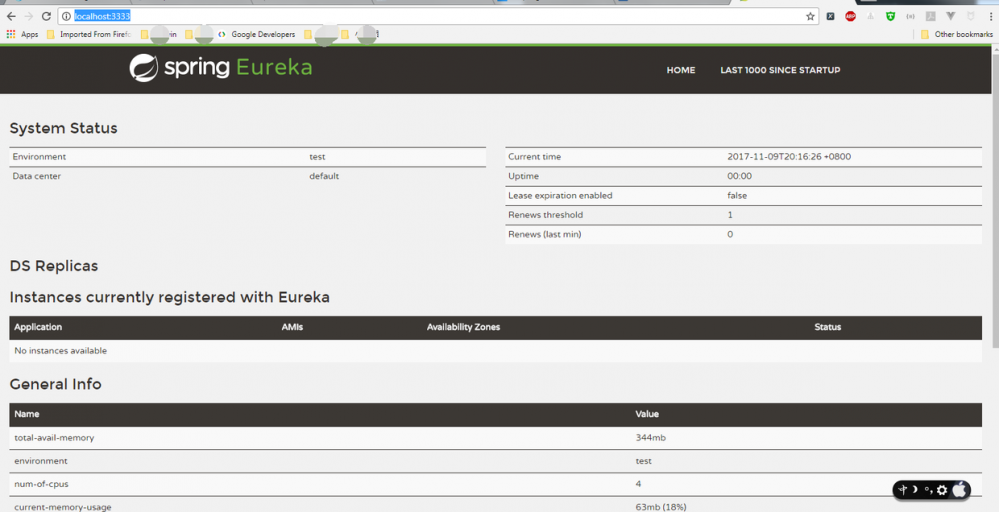Click the Renews threshold label

(545, 215)
